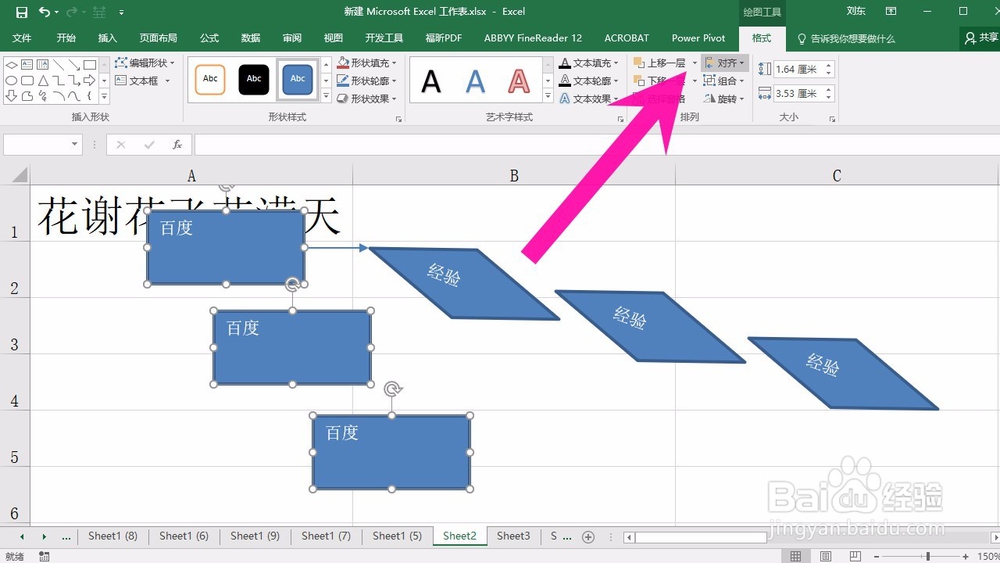
Task: Add a new sheet with plus icon
Action: pyautogui.click(x=588, y=537)
